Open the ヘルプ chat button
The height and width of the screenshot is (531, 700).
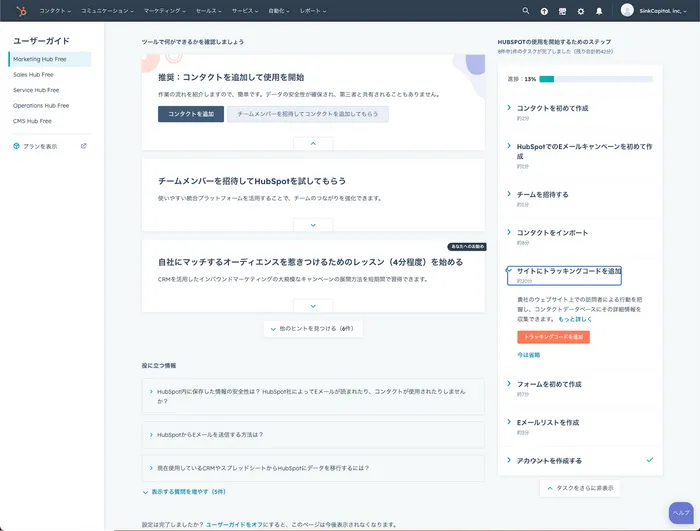(x=681, y=513)
